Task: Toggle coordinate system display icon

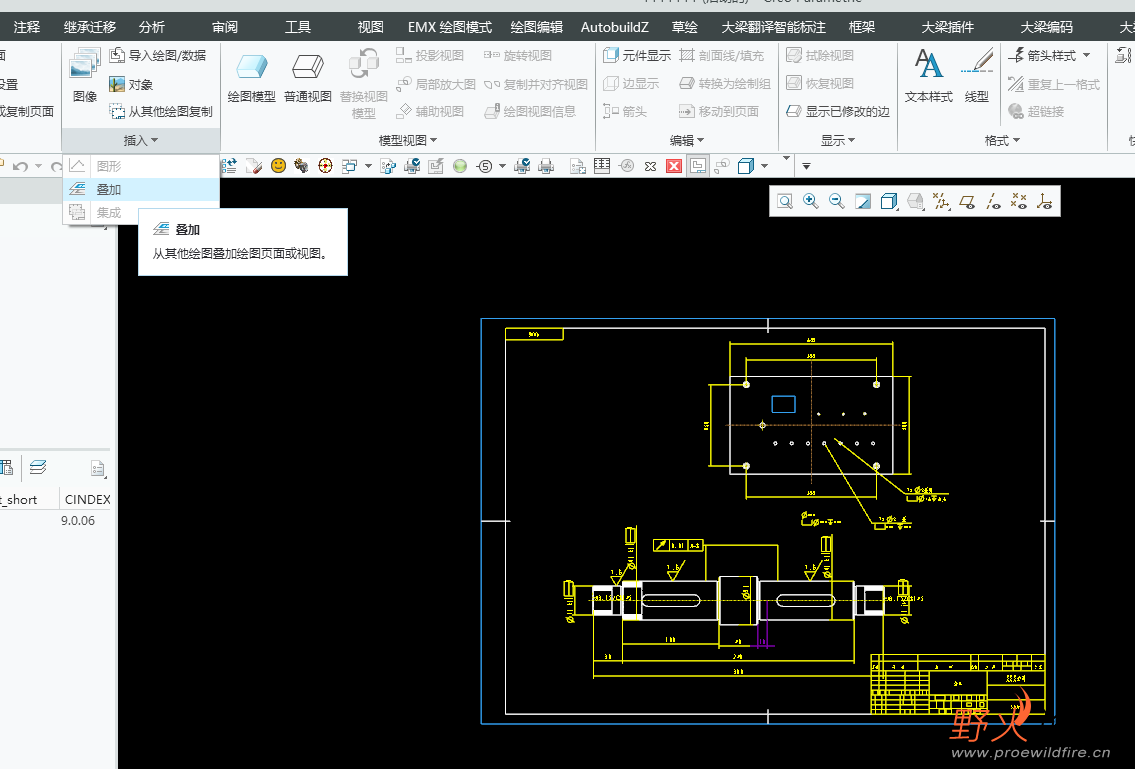Action: [x=1044, y=202]
